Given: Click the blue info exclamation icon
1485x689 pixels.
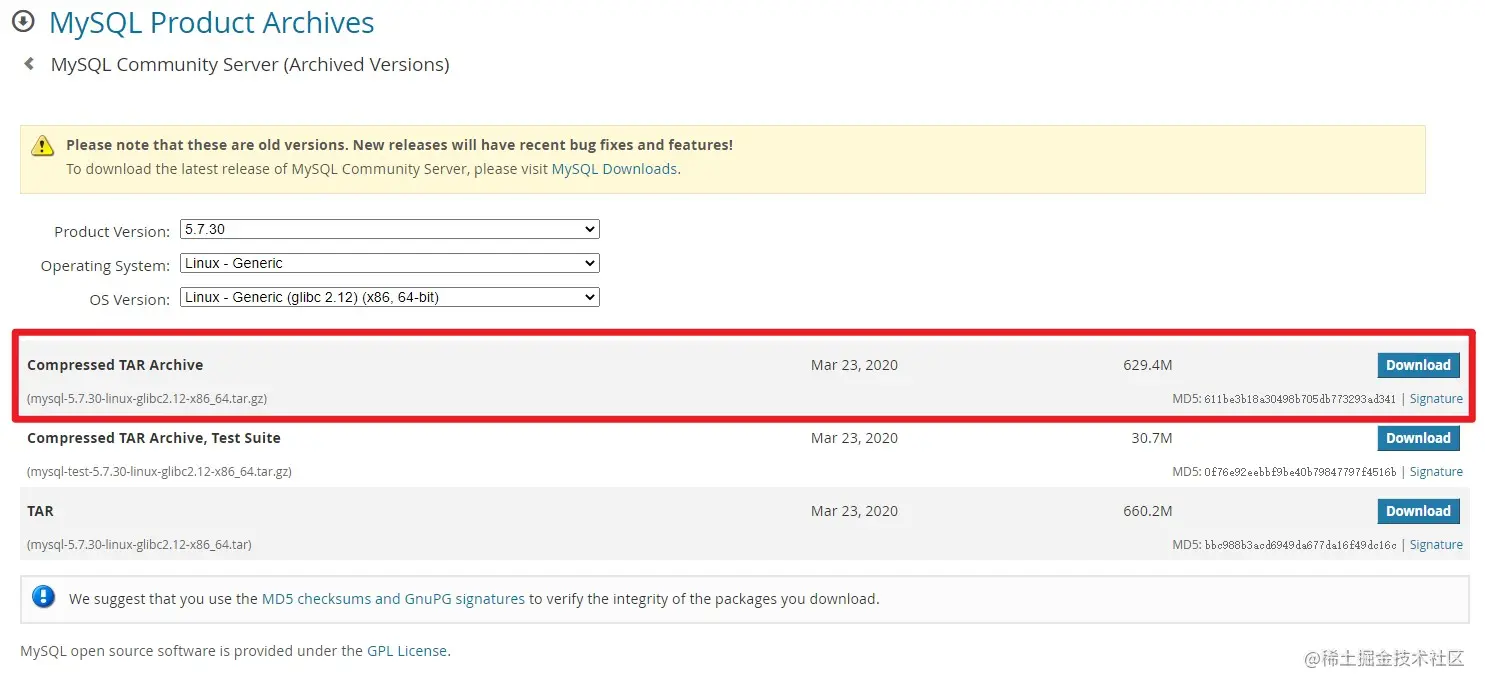Looking at the screenshot, I should click(x=43, y=597).
